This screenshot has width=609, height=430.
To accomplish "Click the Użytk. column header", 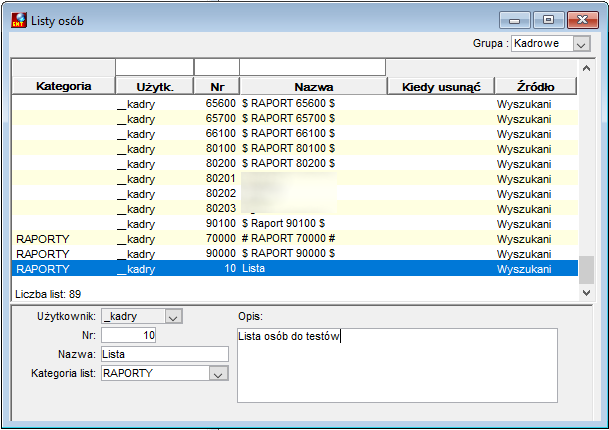I will point(155,86).
